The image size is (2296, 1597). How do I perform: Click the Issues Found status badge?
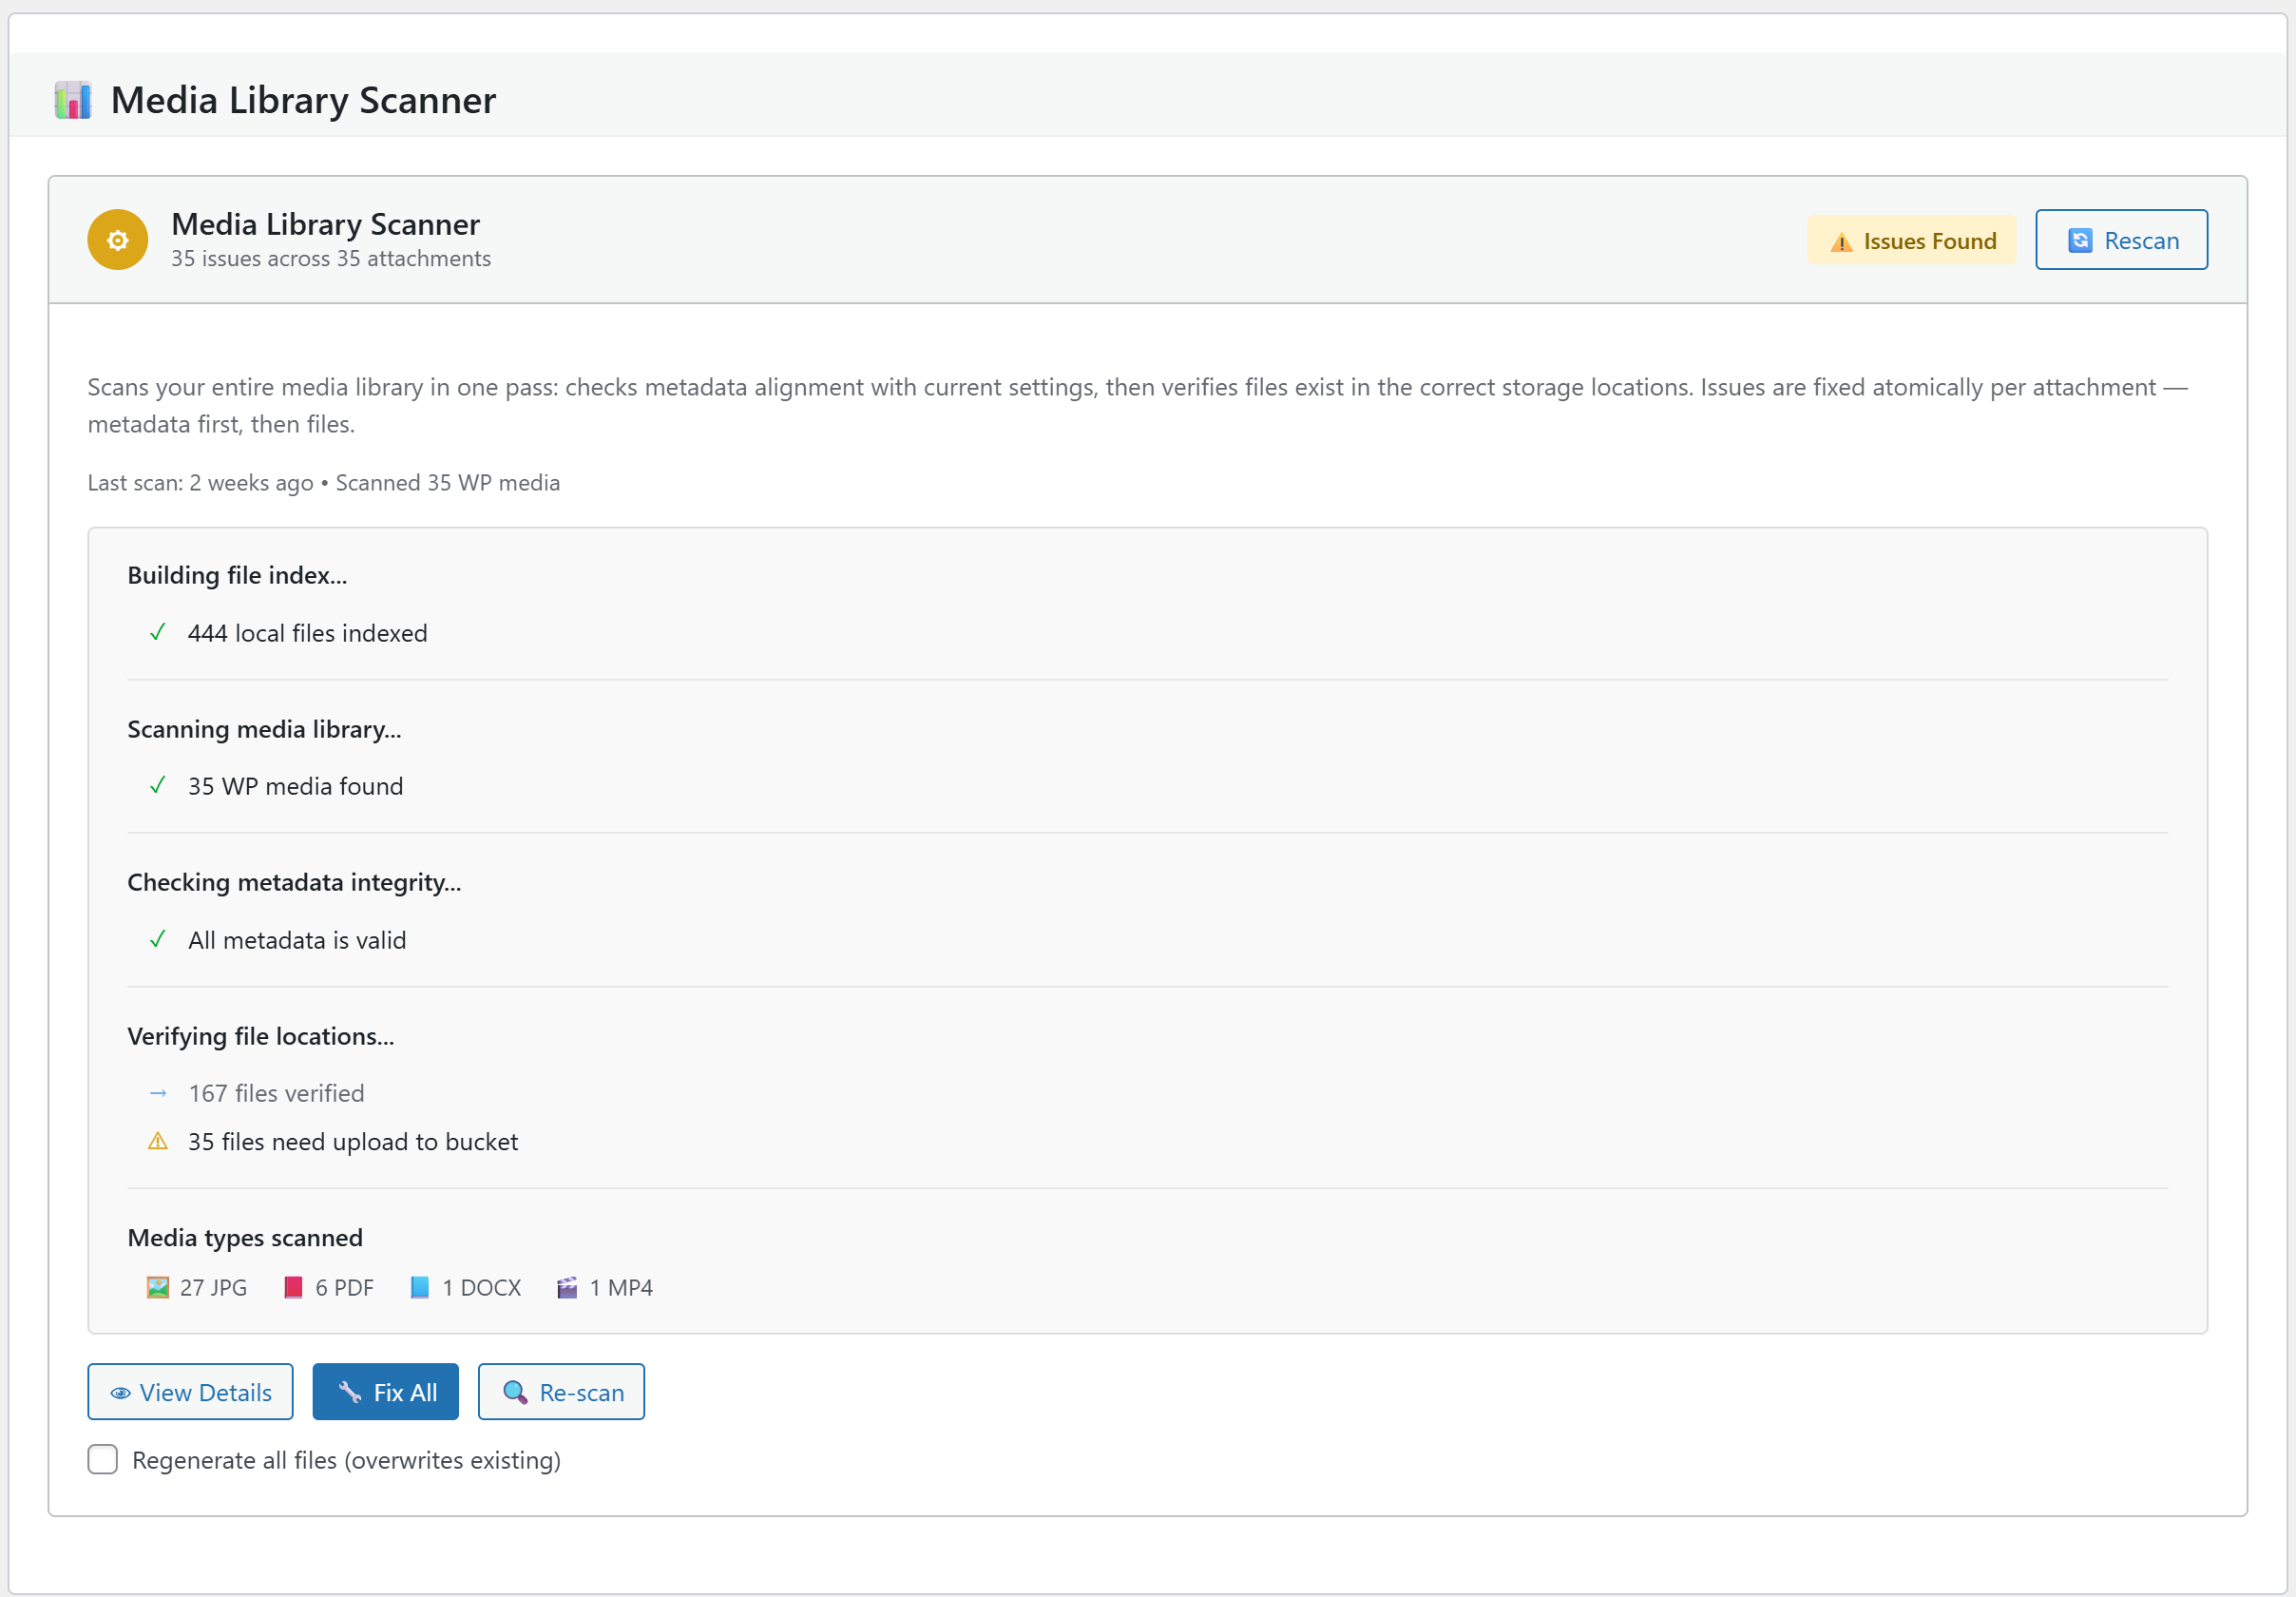pyautogui.click(x=1911, y=241)
